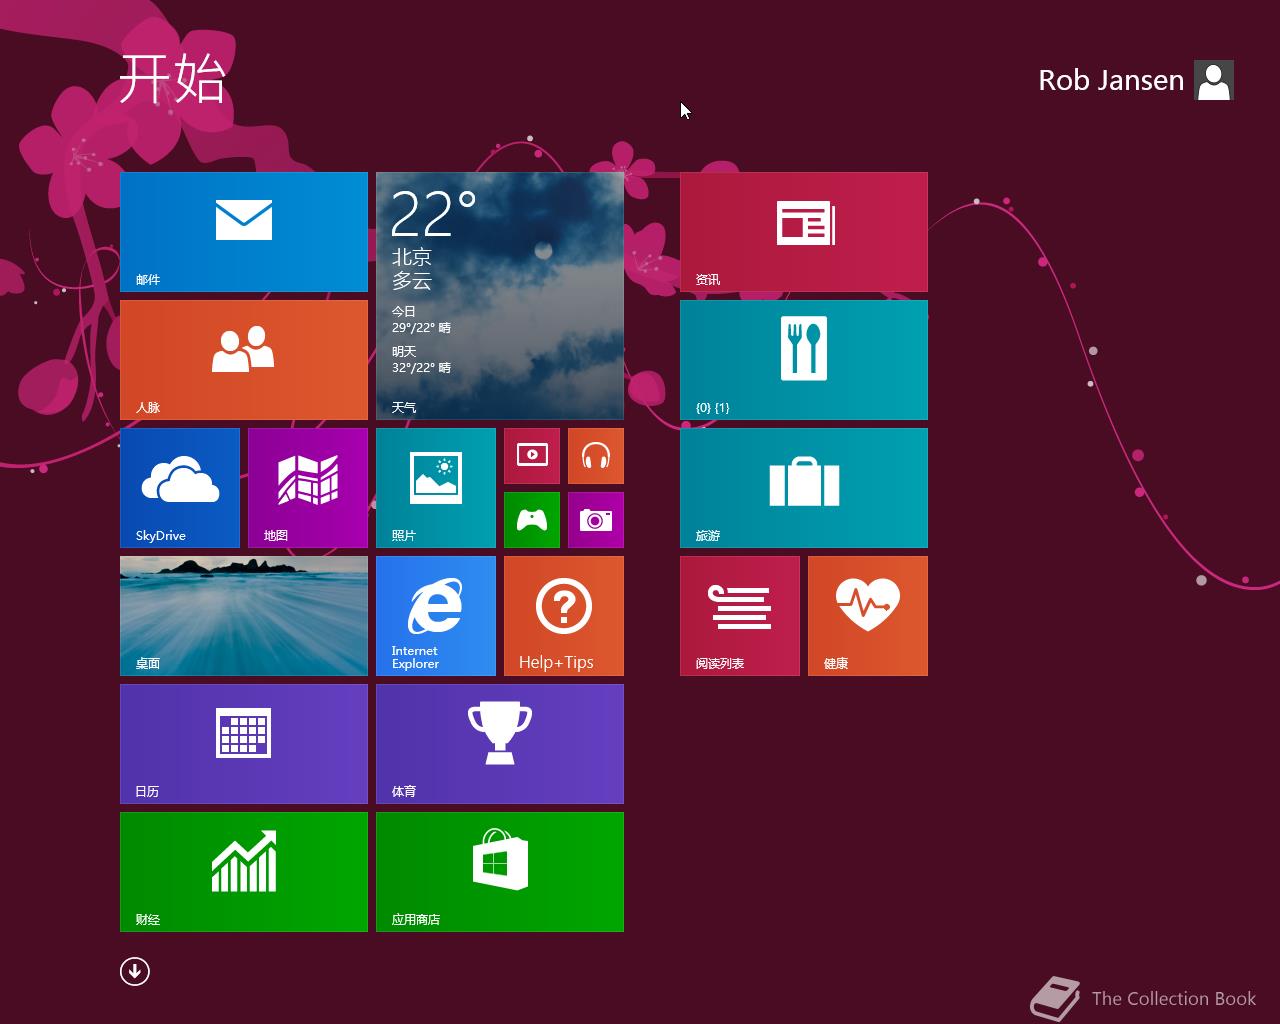Open the Food & Drink tile with fork icon
This screenshot has height=1024, width=1280.
[804, 360]
